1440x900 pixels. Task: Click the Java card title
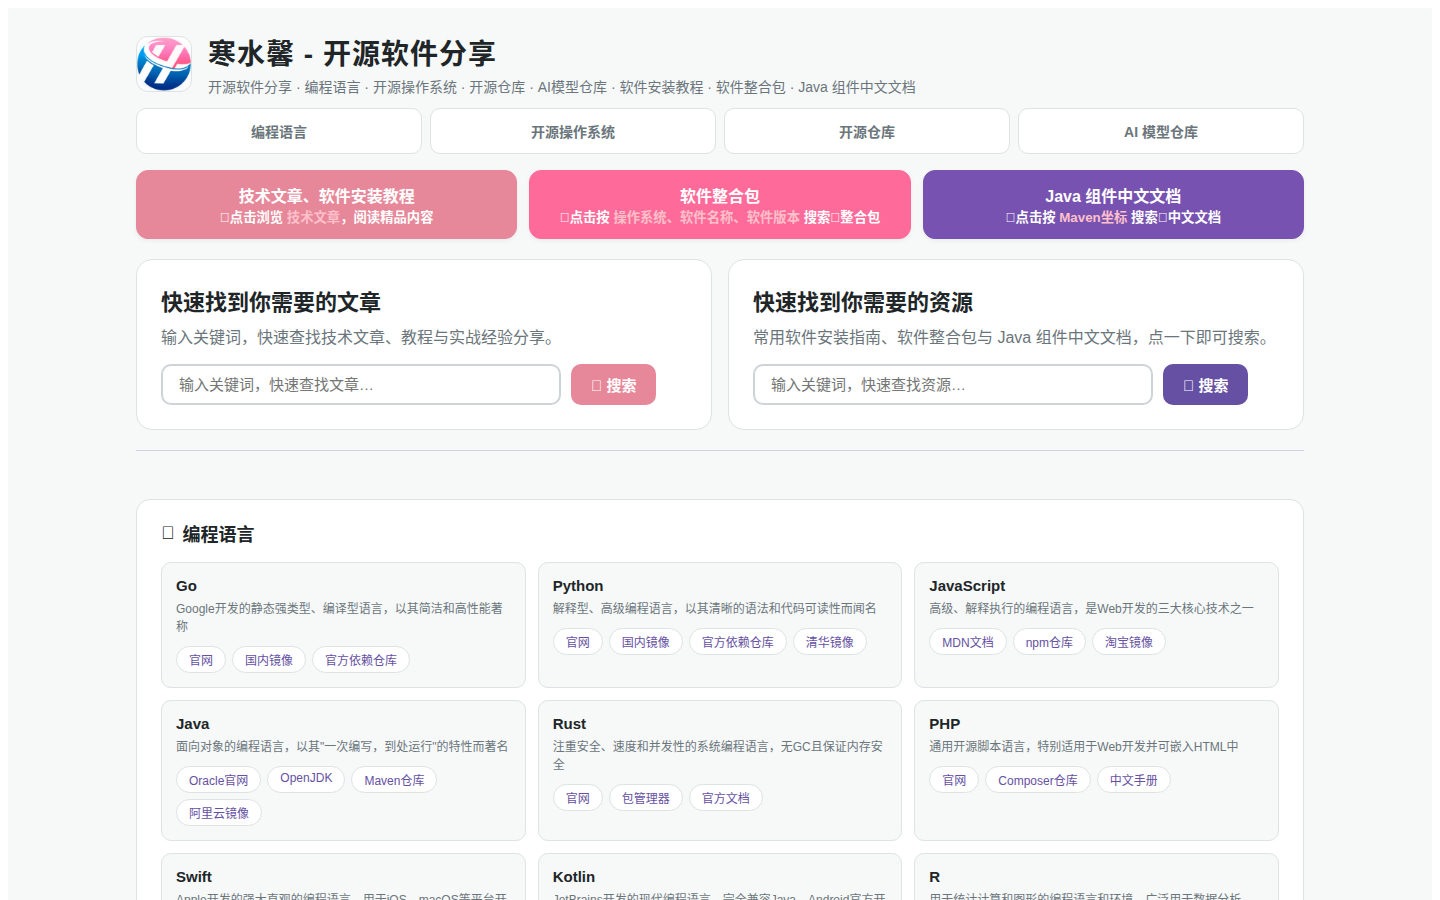[x=193, y=724]
